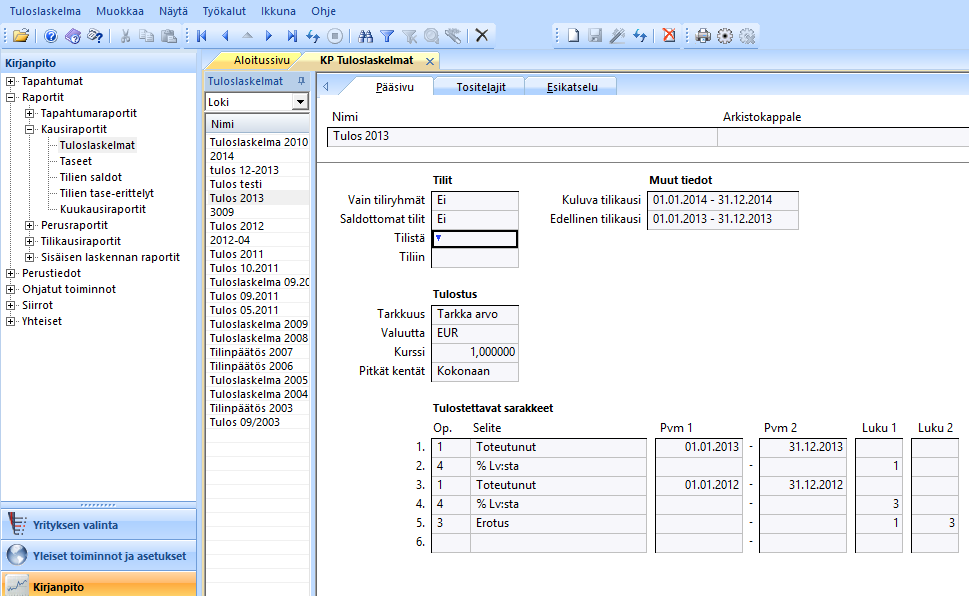The height and width of the screenshot is (596, 969).
Task: Click the Tarkkuus field Tarkka arvo
Action: click(475, 314)
